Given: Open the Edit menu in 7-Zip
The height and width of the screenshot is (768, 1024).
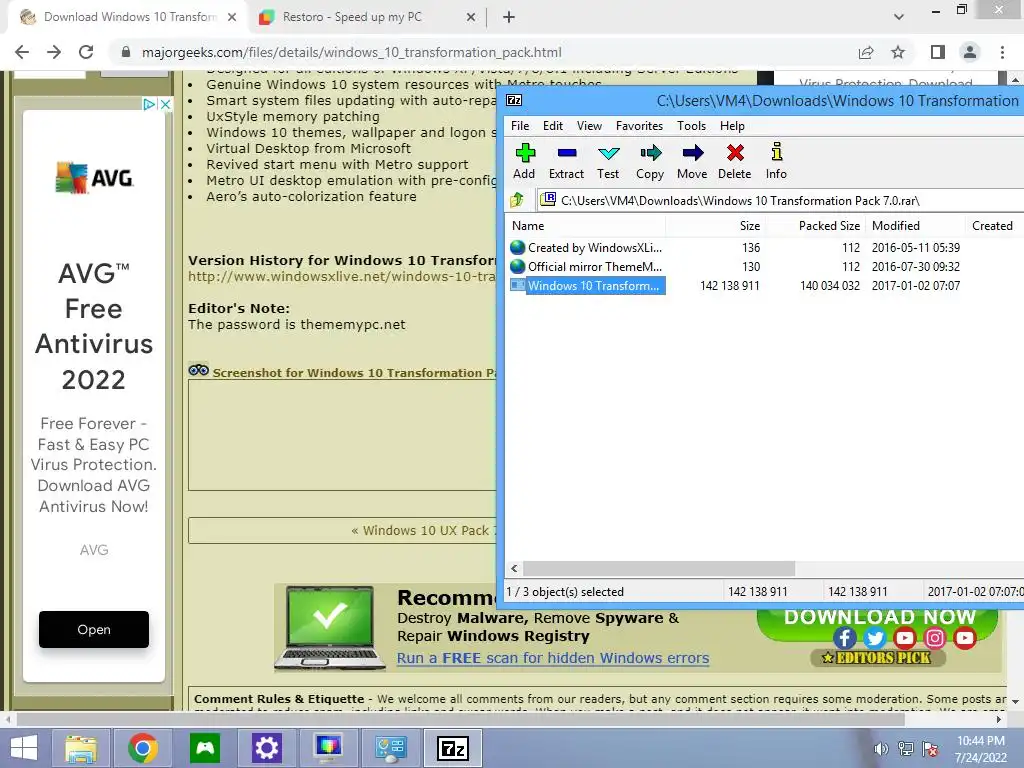Looking at the screenshot, I should (x=552, y=125).
